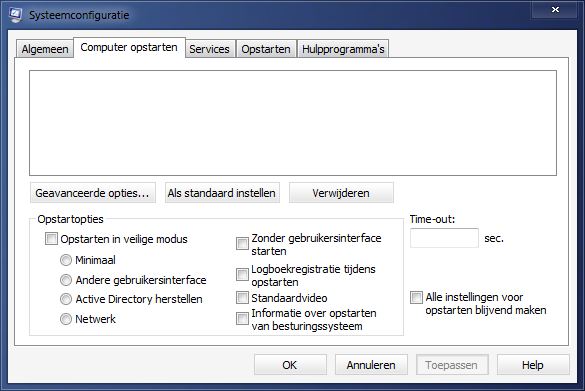585x391 pixels.
Task: Click the Annuleren button
Action: coord(371,365)
